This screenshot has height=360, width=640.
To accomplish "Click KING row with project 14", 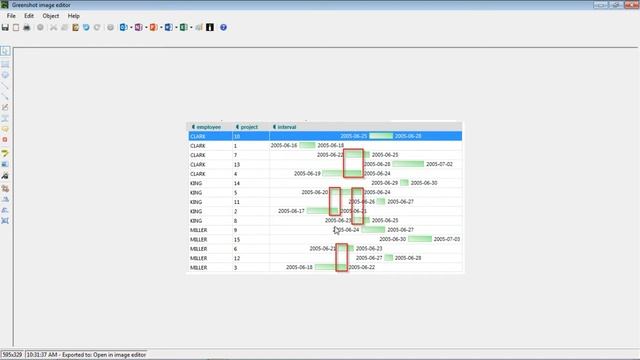I will tap(325, 183).
